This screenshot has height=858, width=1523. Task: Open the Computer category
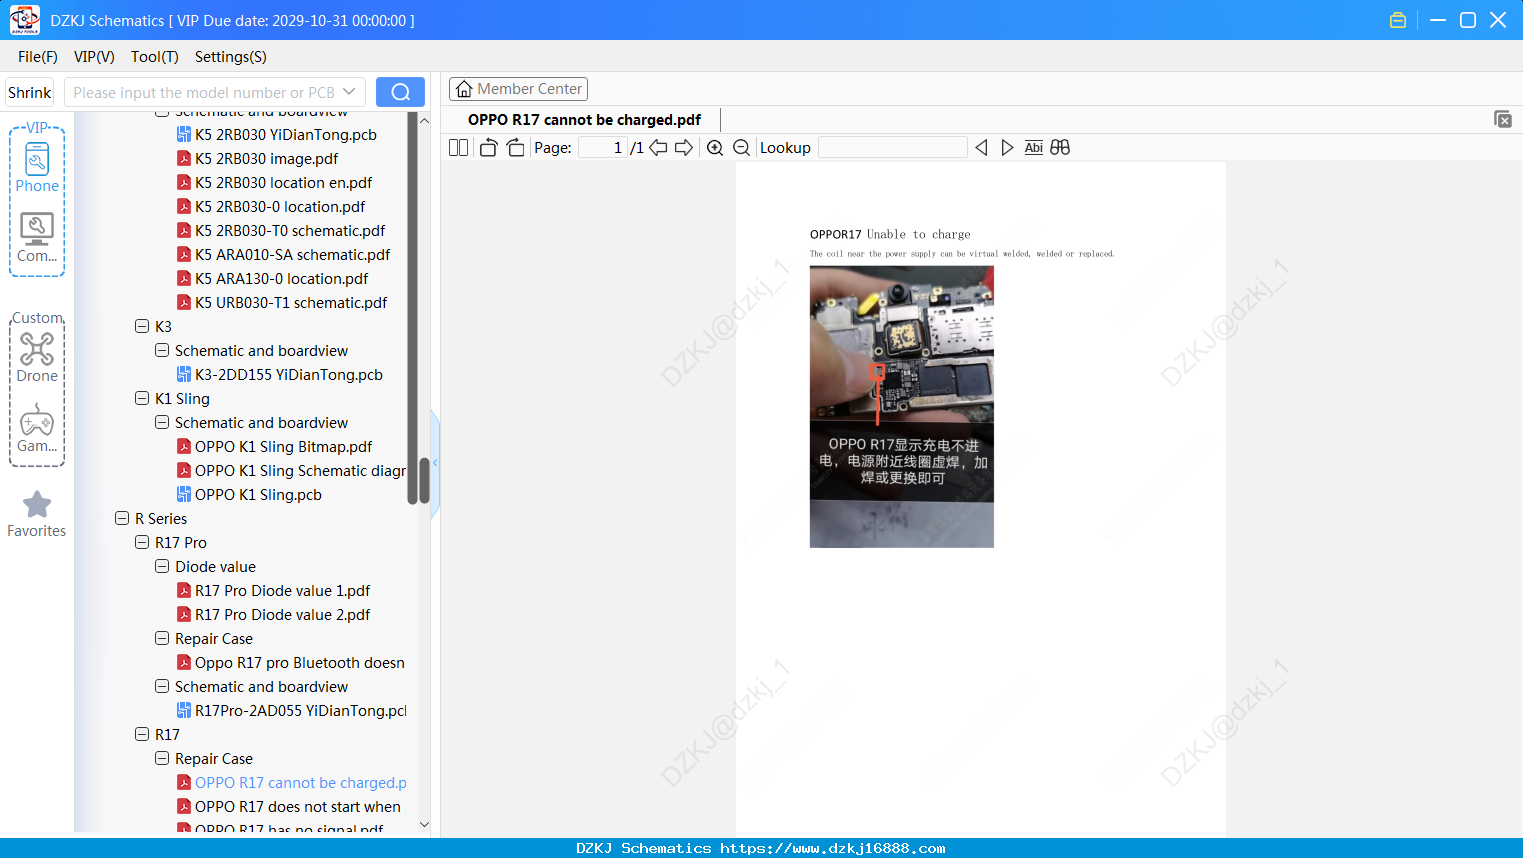coord(37,239)
